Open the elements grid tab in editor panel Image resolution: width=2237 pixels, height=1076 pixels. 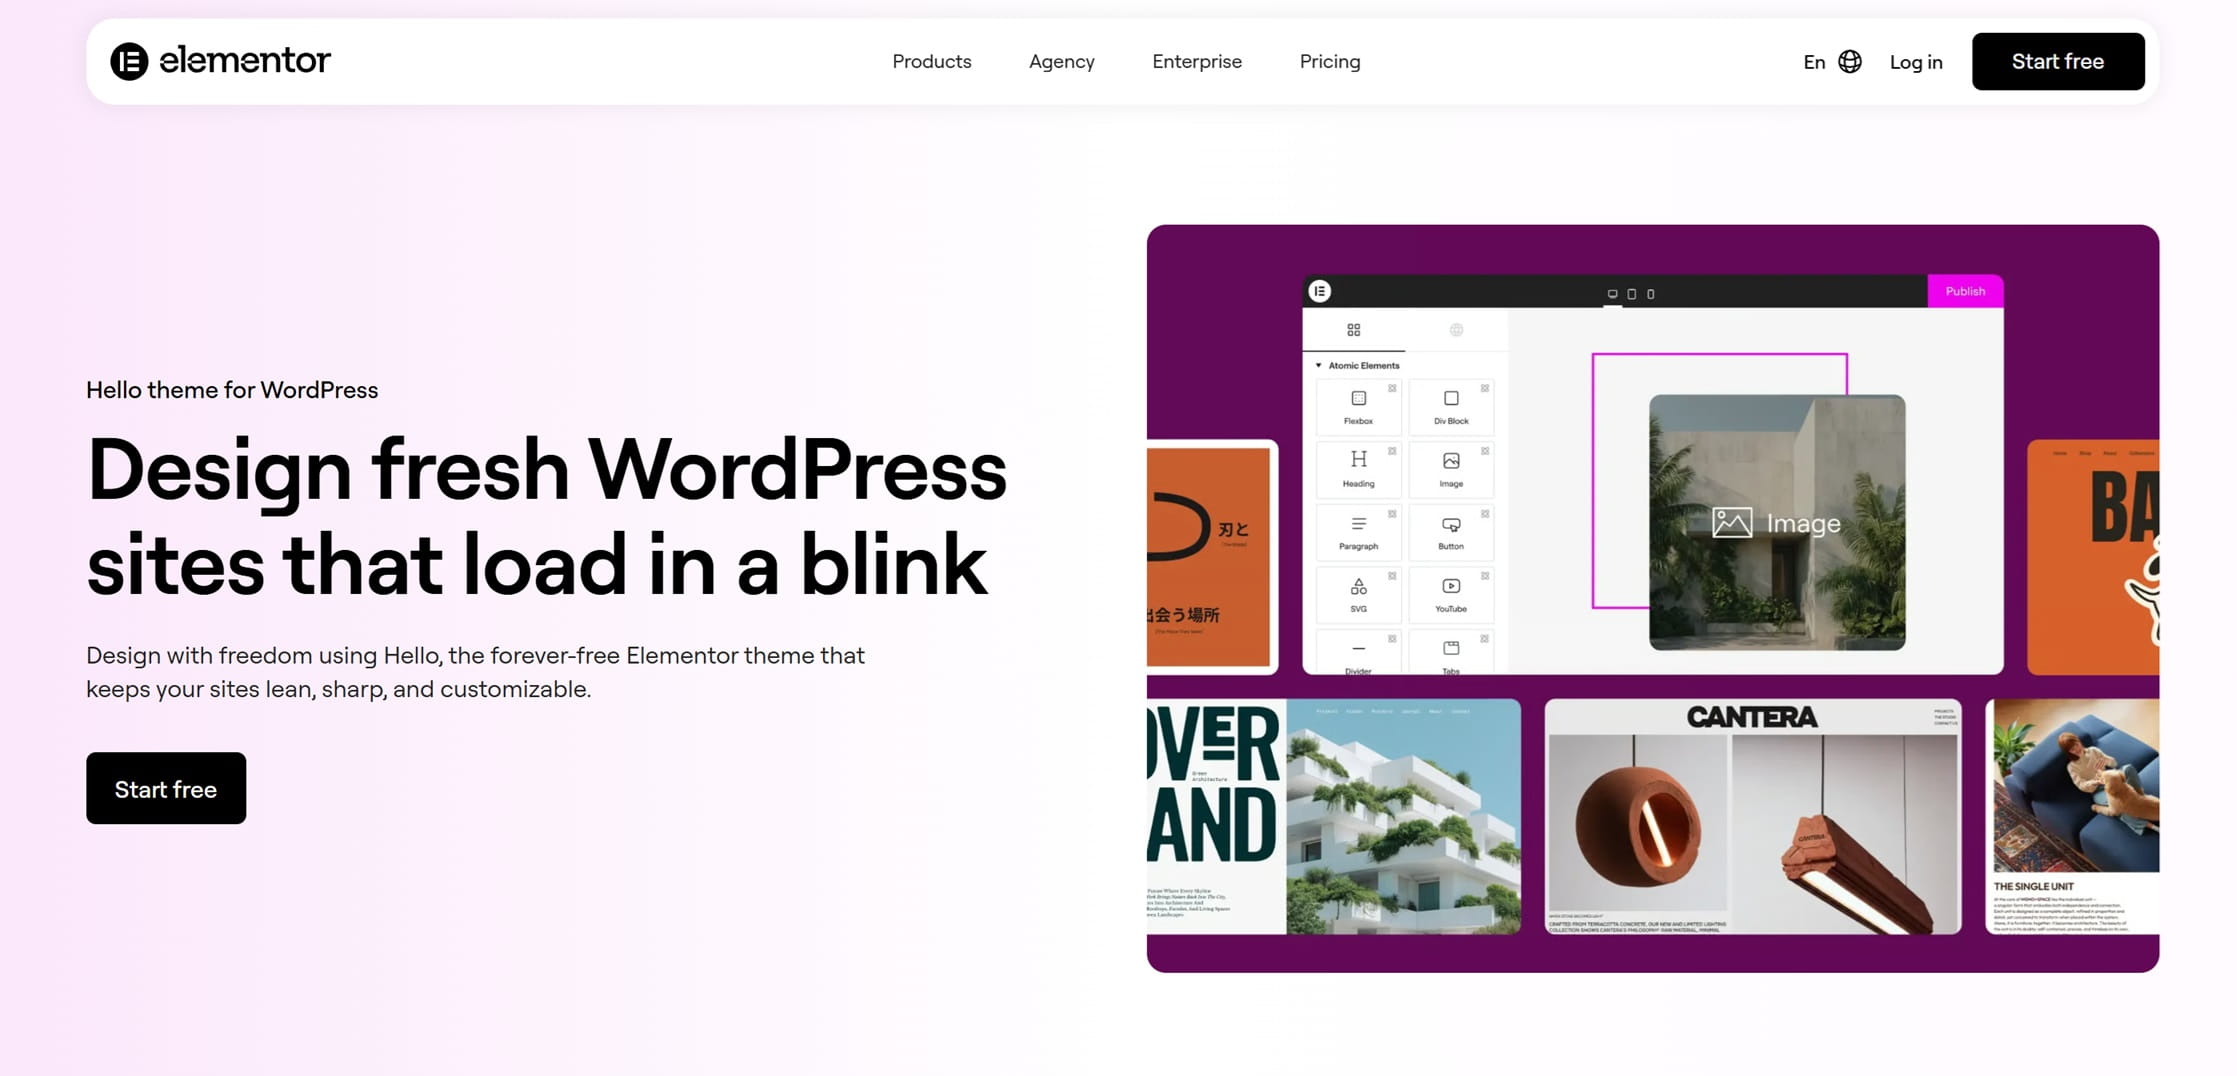1353,330
